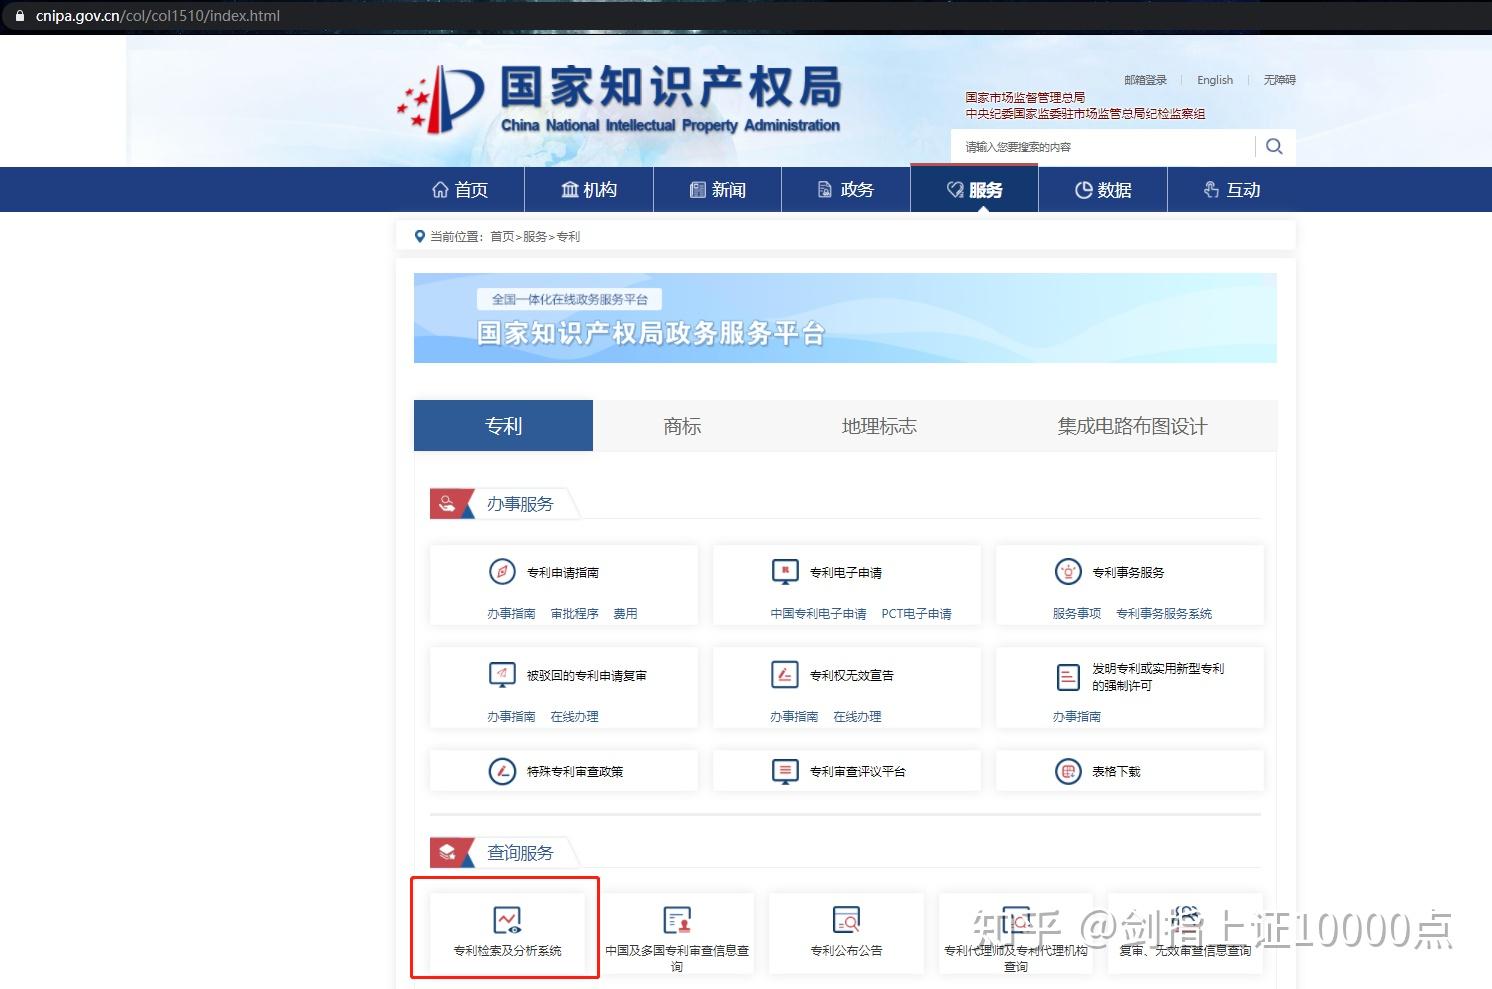
Task: Open the 互动 navigation item
Action: click(x=1232, y=190)
